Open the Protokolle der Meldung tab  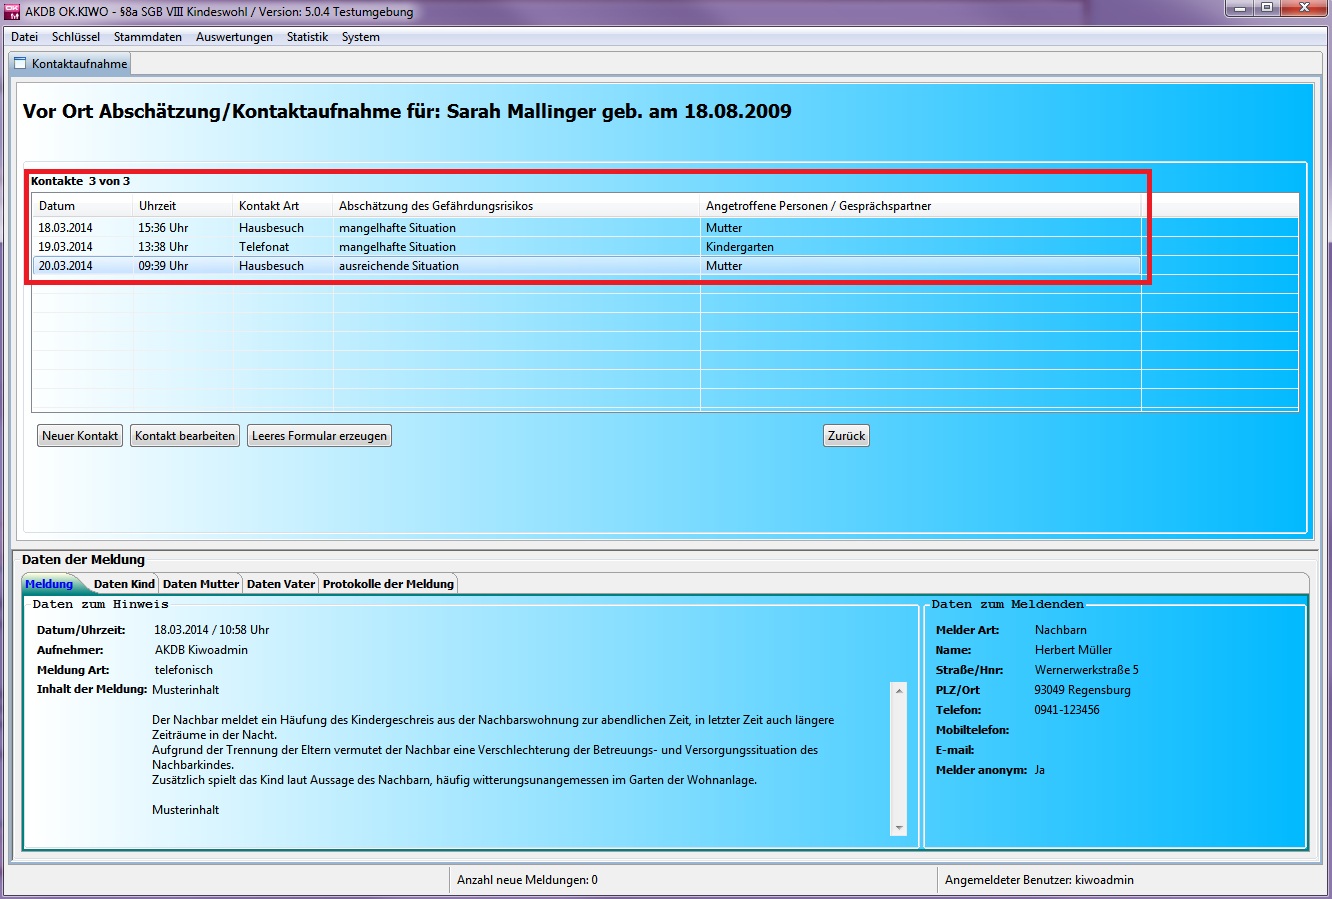(x=388, y=584)
